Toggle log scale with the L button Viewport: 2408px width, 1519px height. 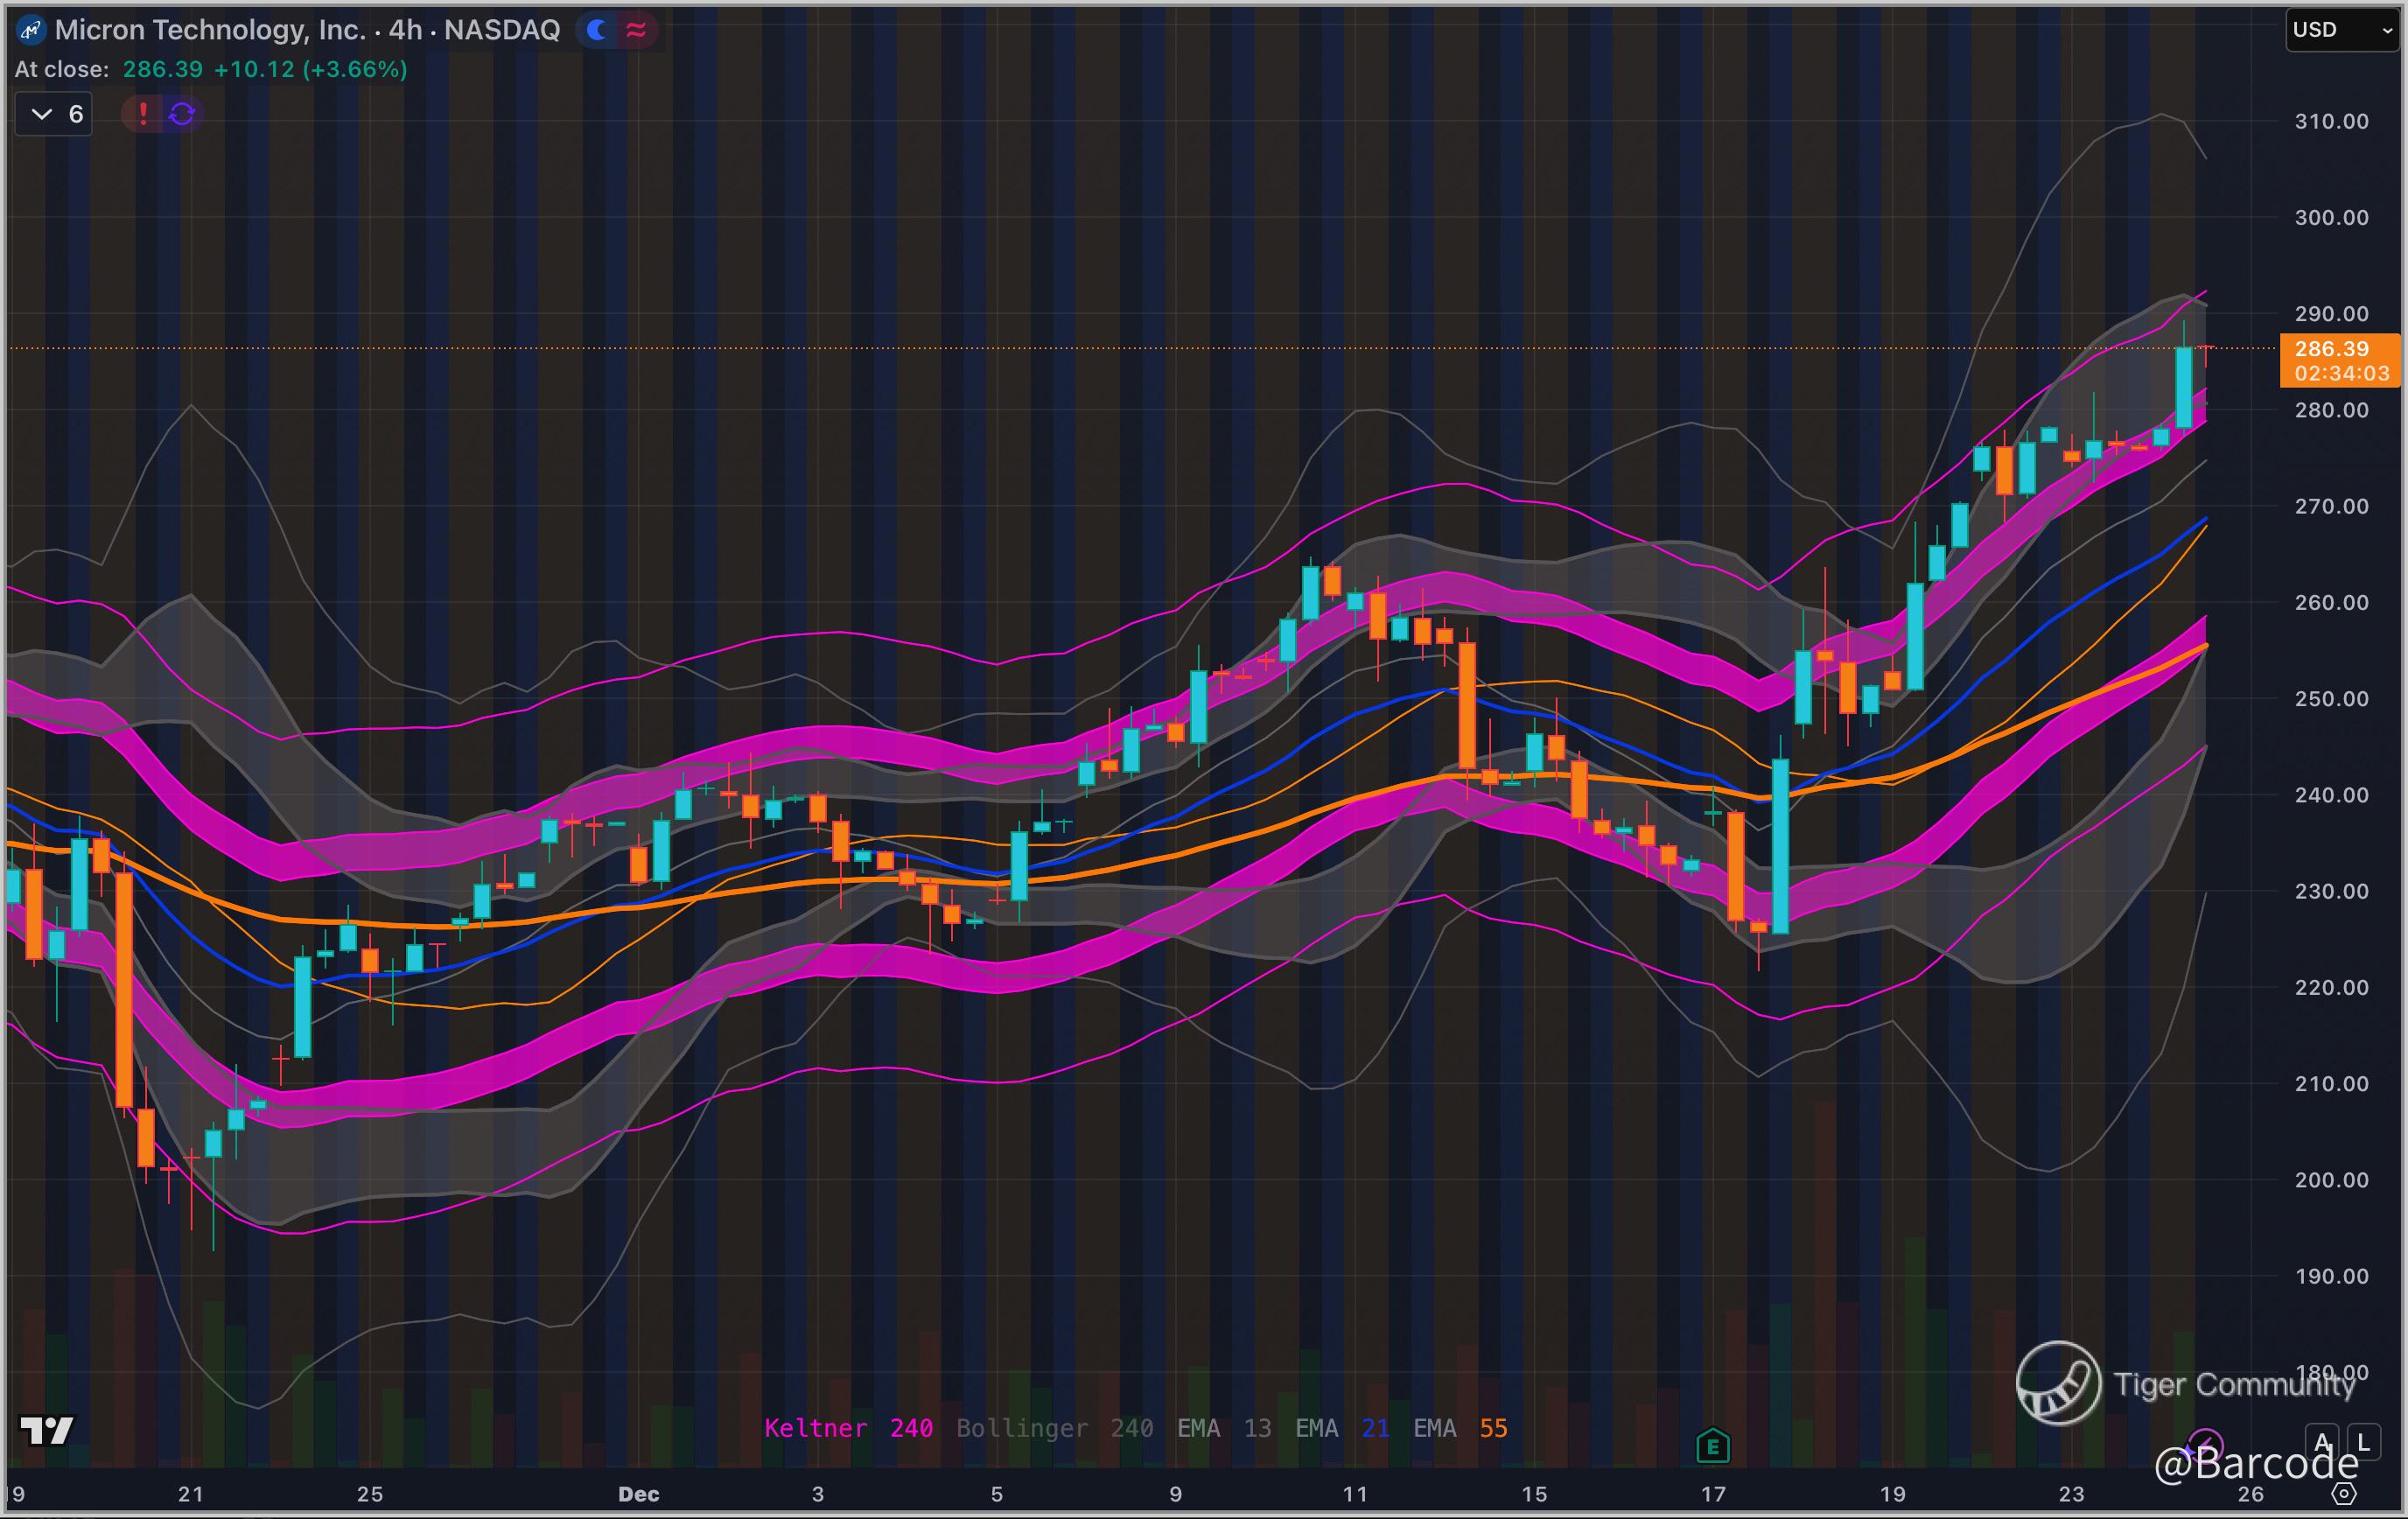(2363, 1442)
